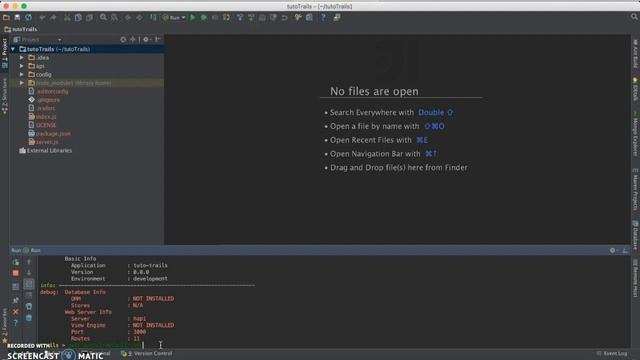Open the Maven Projects side tab

[635, 189]
